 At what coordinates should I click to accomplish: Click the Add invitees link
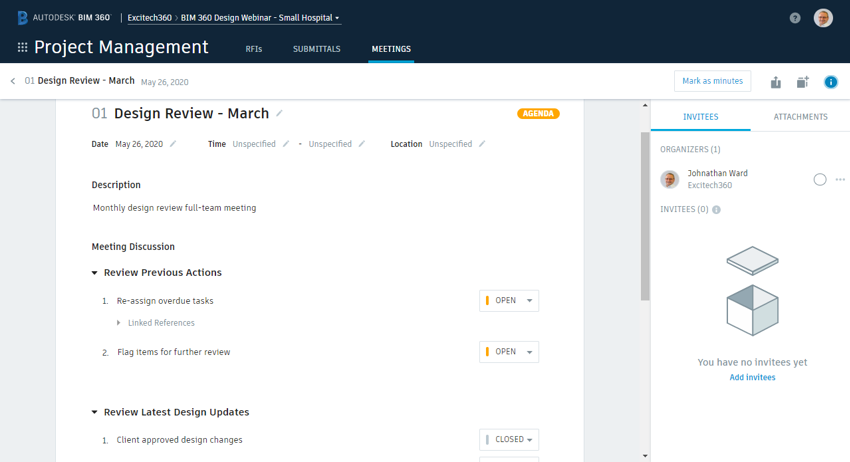[x=752, y=377]
